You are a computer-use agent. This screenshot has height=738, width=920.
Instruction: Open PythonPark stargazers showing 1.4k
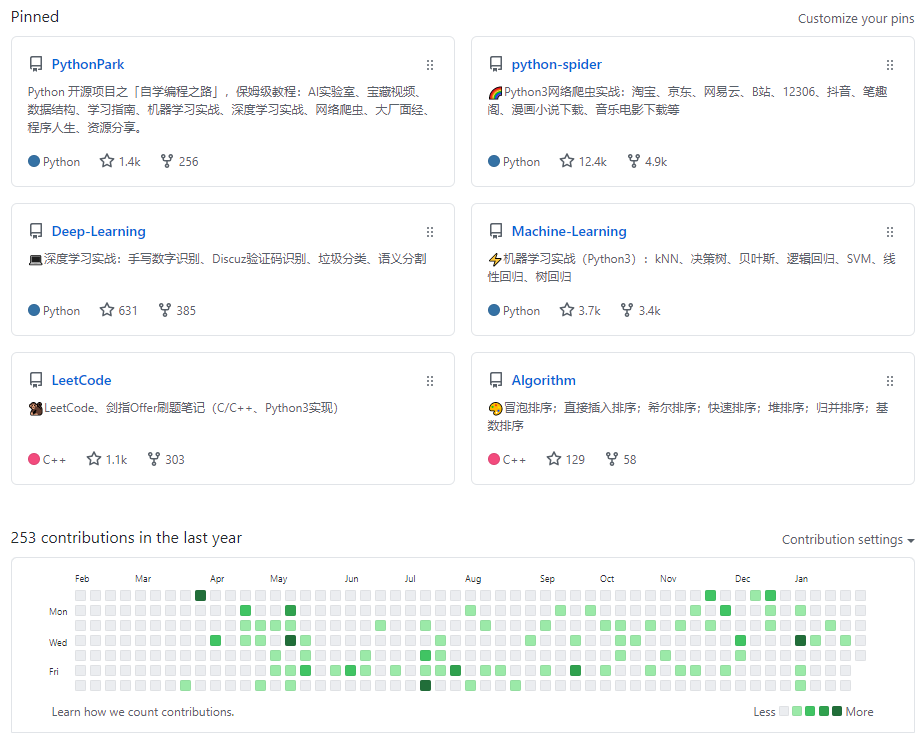(120, 161)
